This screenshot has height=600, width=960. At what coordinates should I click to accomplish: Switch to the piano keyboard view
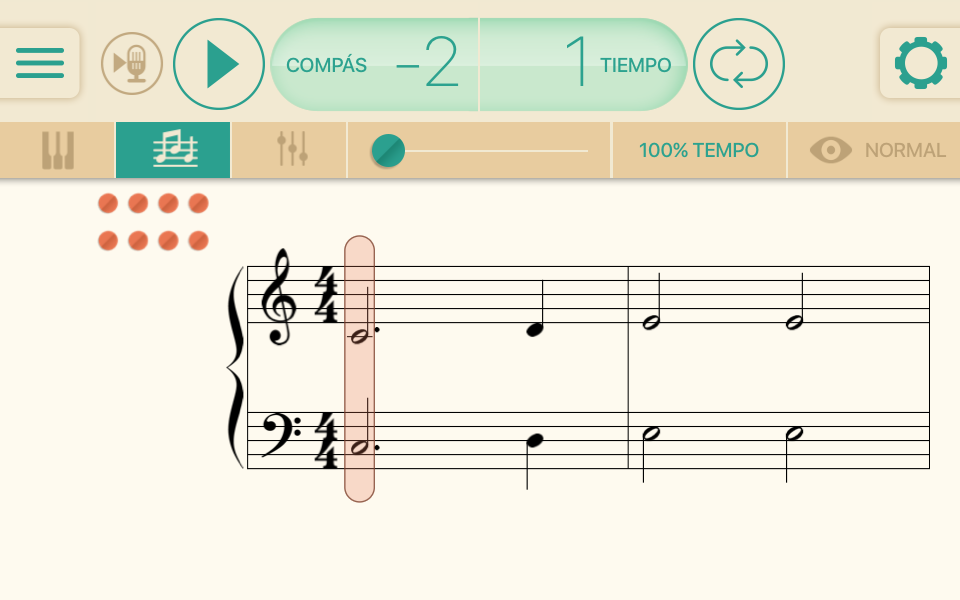tap(58, 150)
